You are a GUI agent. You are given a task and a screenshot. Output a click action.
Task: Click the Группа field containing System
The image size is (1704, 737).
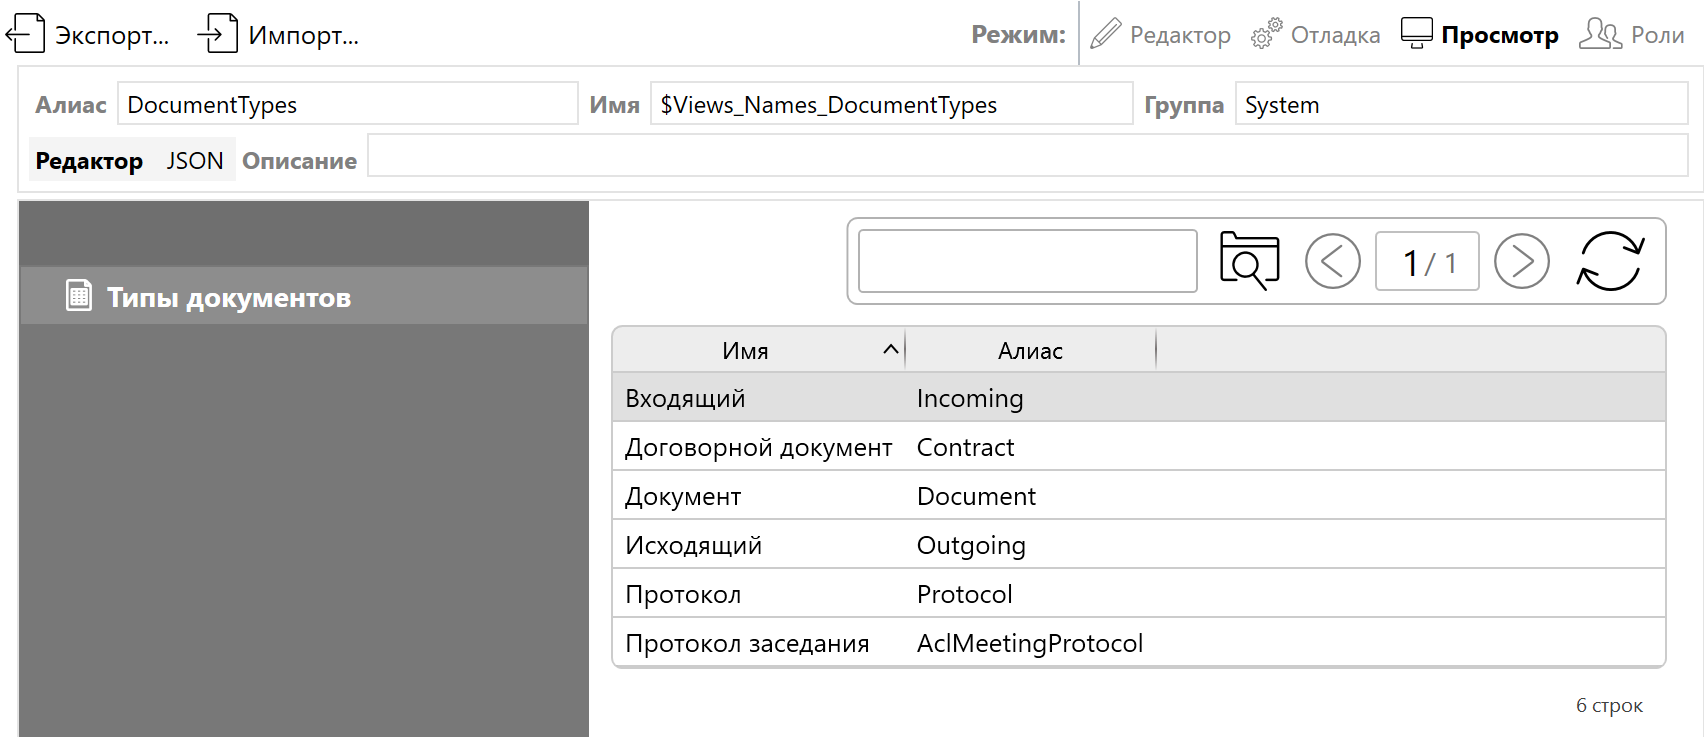(x=1460, y=105)
